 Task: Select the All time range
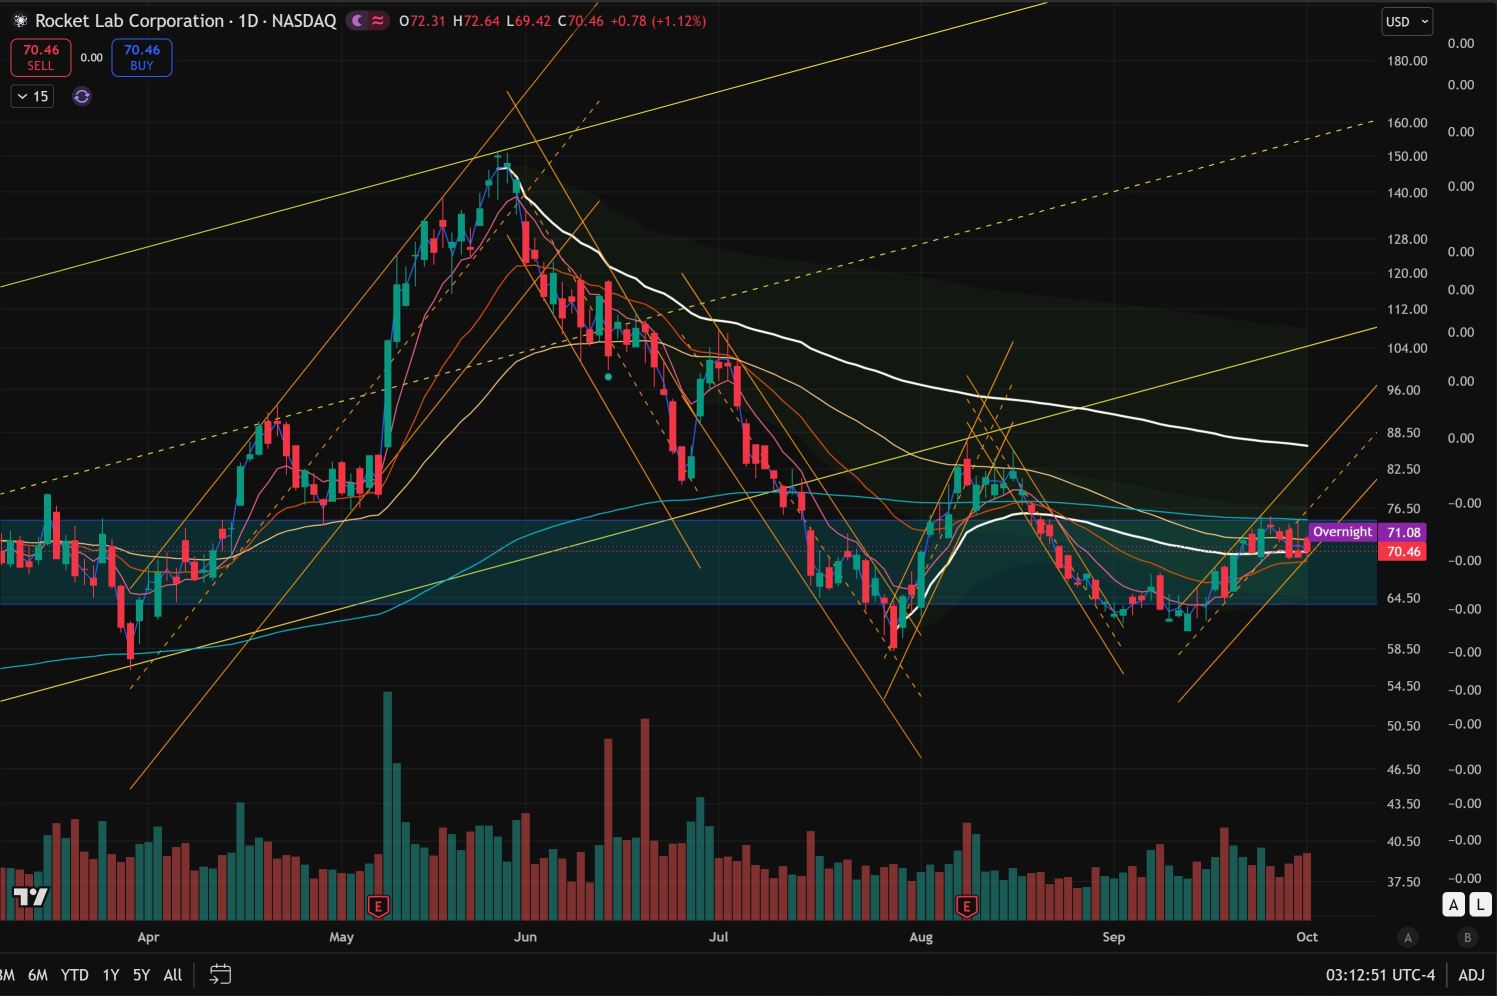173,974
